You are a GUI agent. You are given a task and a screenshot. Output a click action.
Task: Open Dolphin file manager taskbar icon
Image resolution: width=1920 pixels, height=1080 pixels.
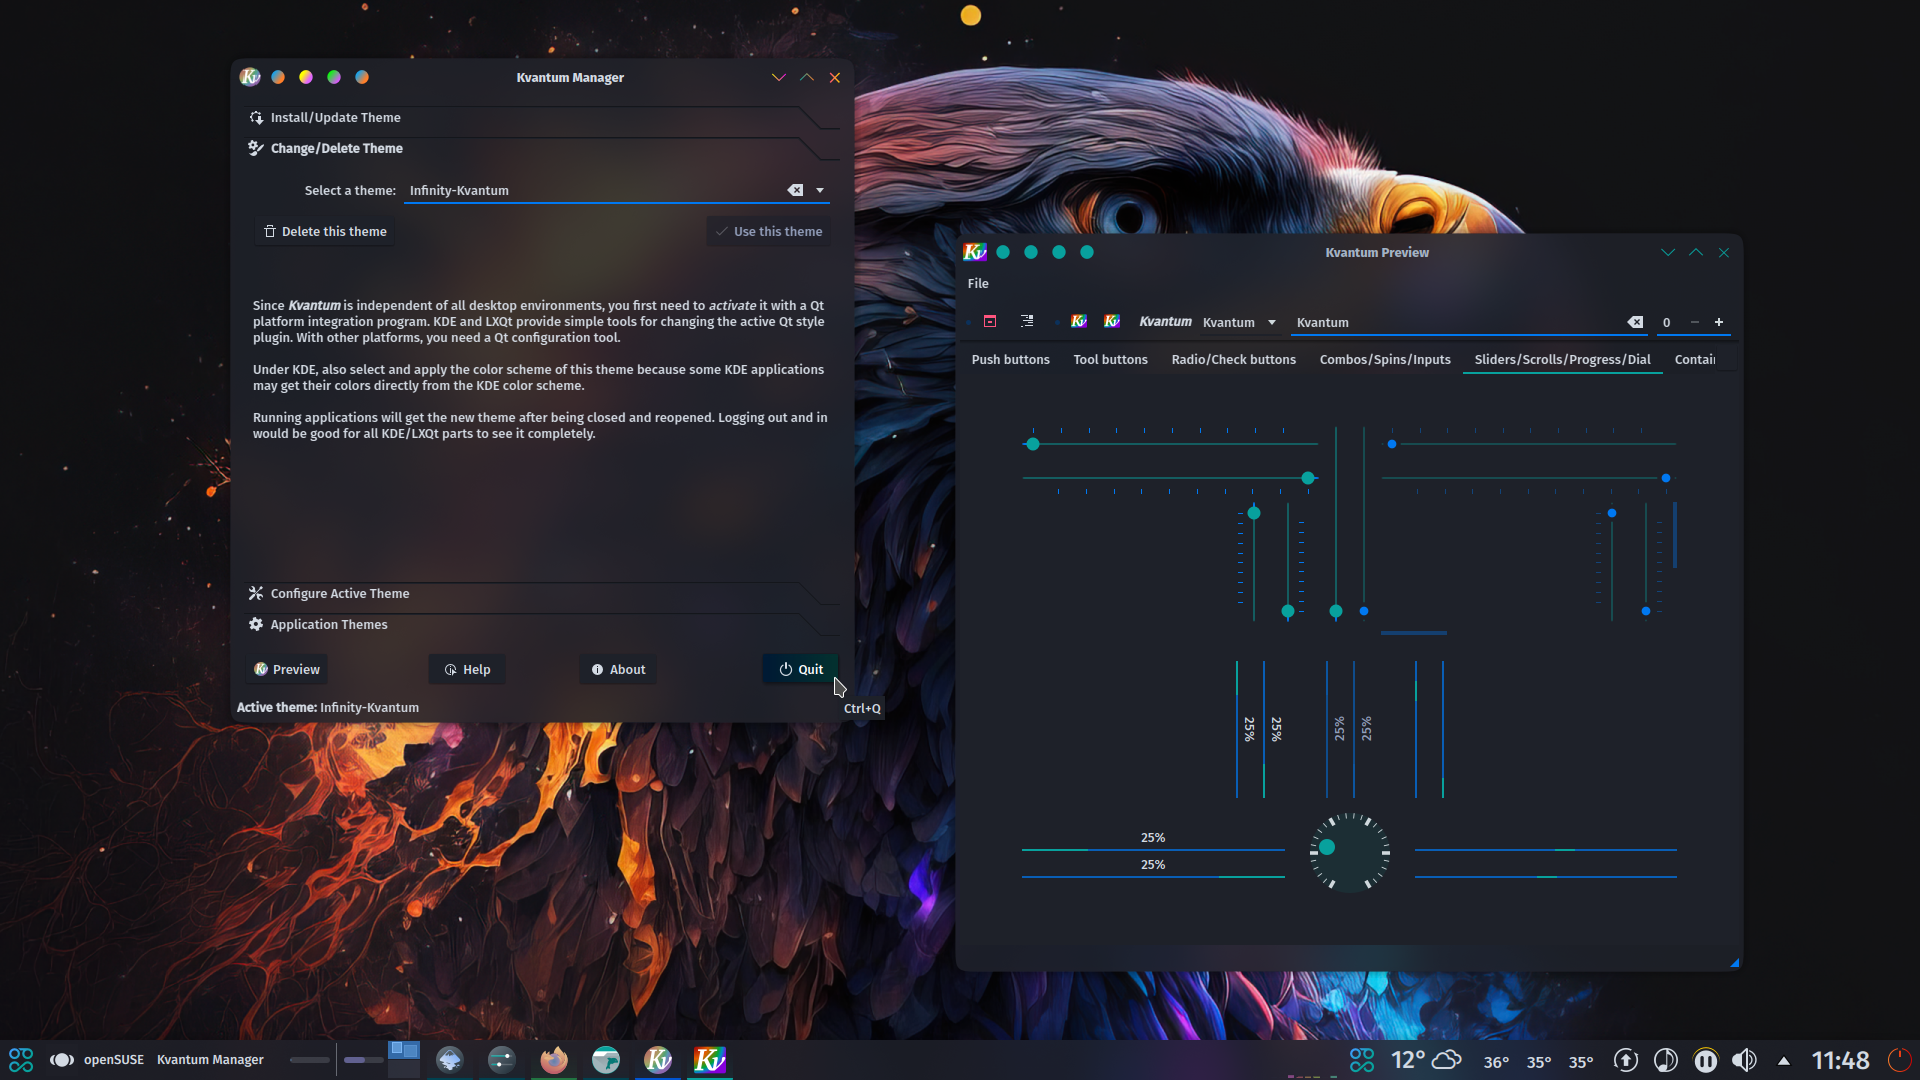click(606, 1060)
